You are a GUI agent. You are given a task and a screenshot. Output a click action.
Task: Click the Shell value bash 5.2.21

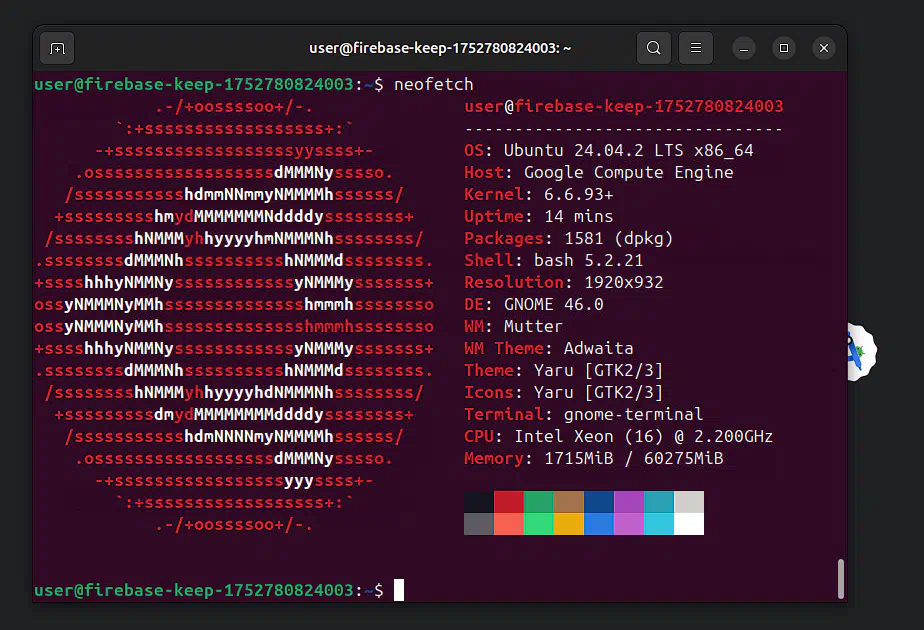[589, 260]
